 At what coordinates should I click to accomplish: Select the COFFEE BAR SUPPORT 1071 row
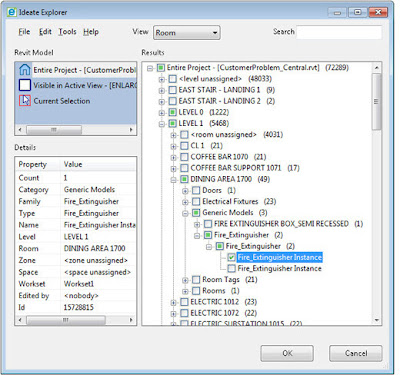coord(245,168)
